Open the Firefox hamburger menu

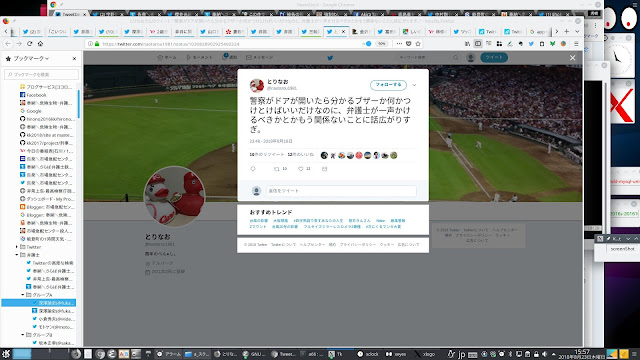[x=576, y=44]
